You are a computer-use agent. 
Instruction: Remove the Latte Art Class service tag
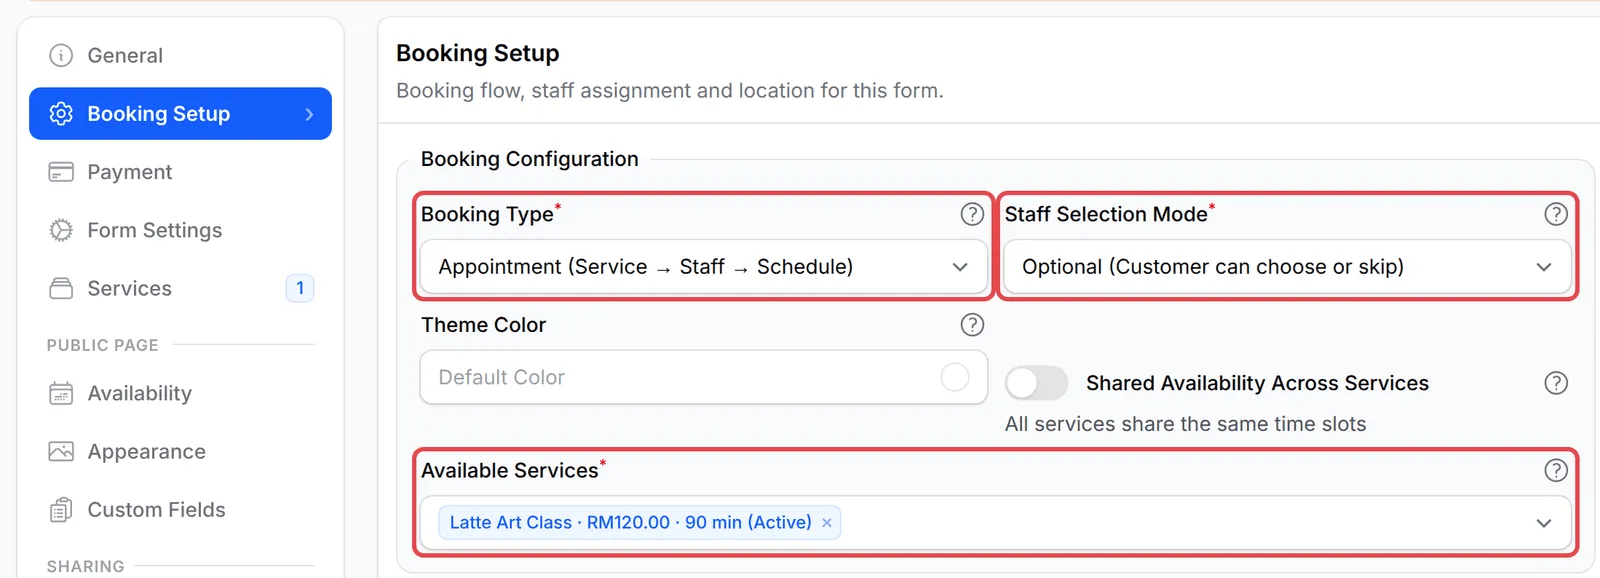[x=827, y=523]
